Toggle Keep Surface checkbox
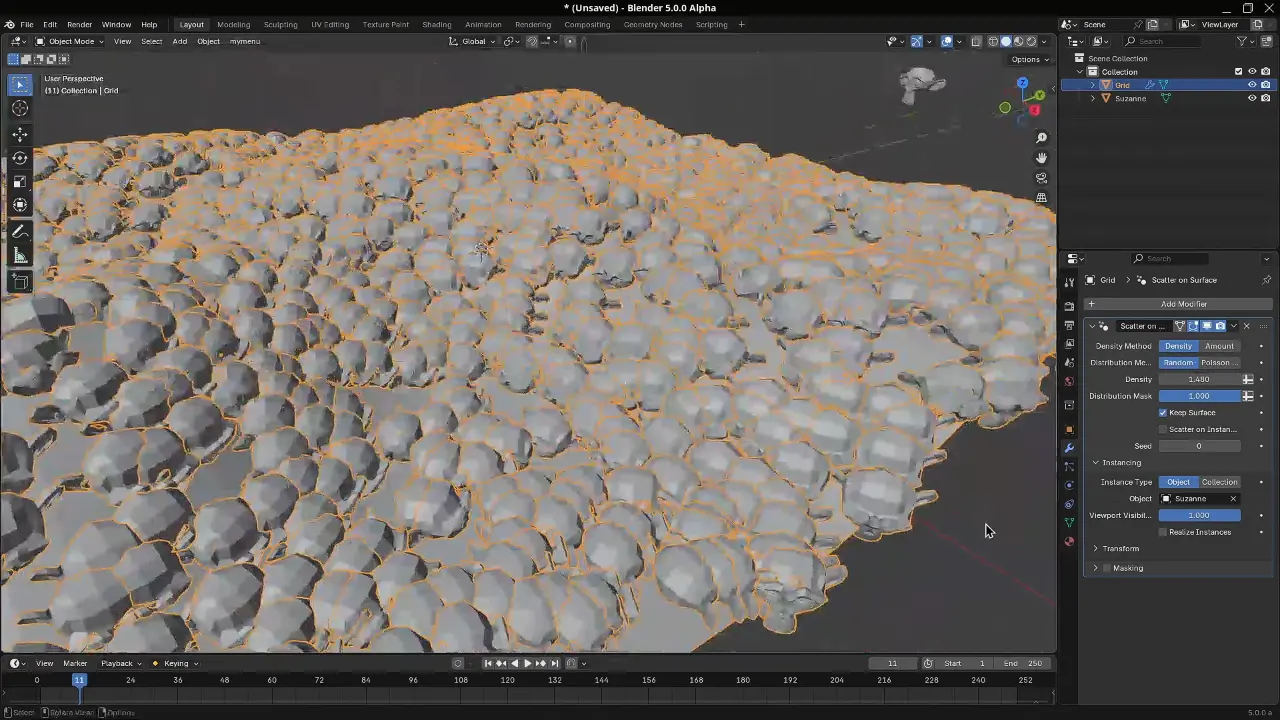This screenshot has width=1280, height=720. pos(1163,413)
